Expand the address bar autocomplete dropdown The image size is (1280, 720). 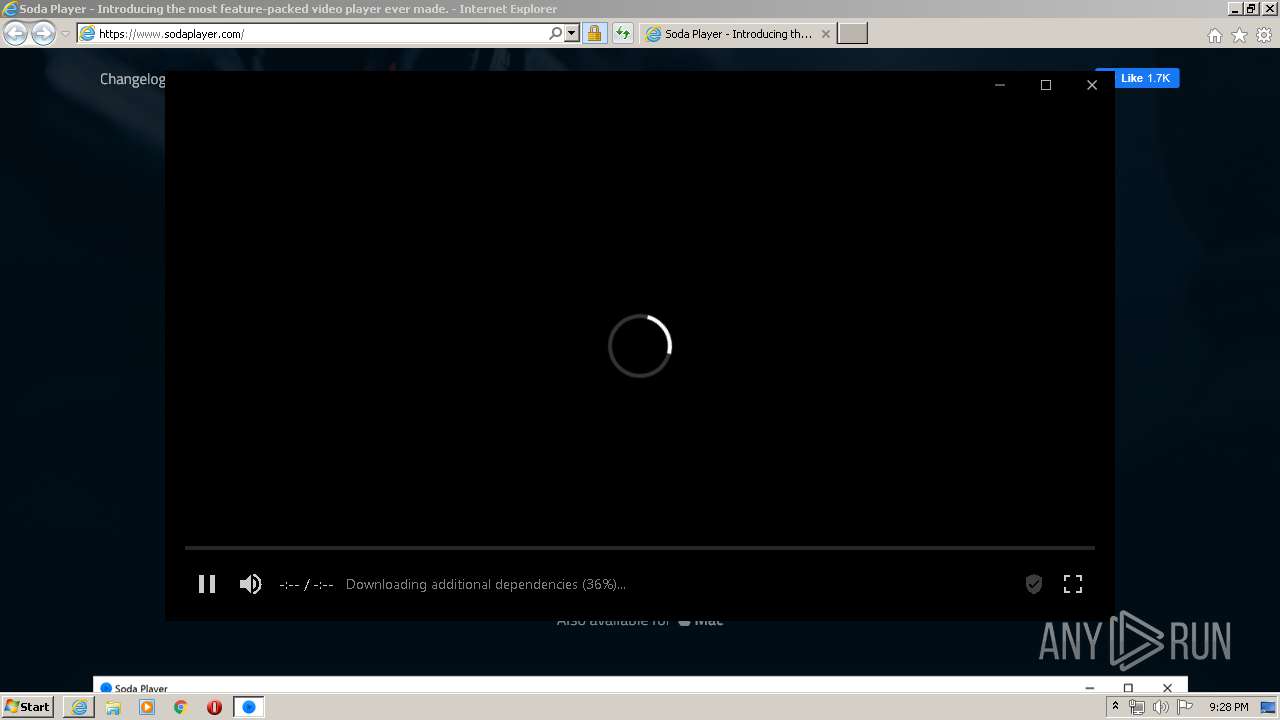[x=572, y=33]
